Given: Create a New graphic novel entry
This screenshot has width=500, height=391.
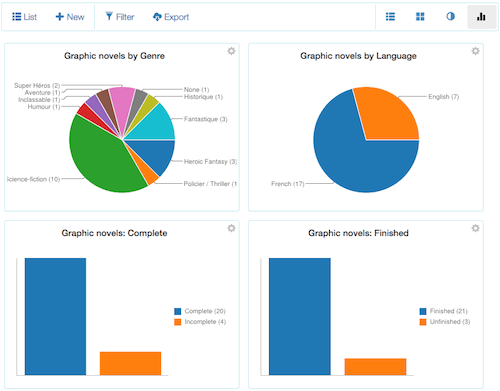Looking at the screenshot, I should click(x=70, y=17).
